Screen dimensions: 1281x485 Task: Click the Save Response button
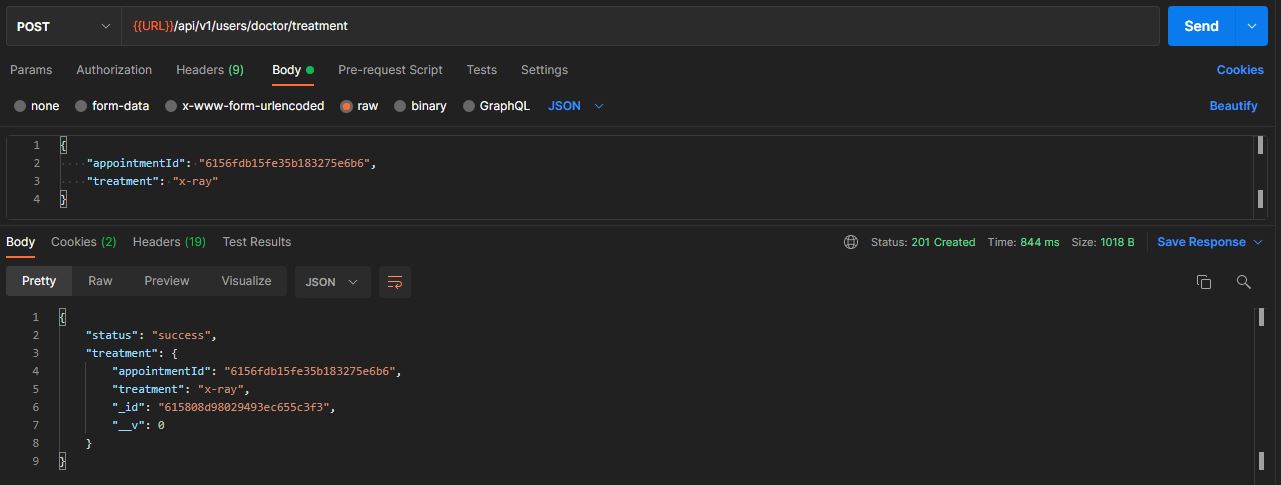tap(1201, 242)
